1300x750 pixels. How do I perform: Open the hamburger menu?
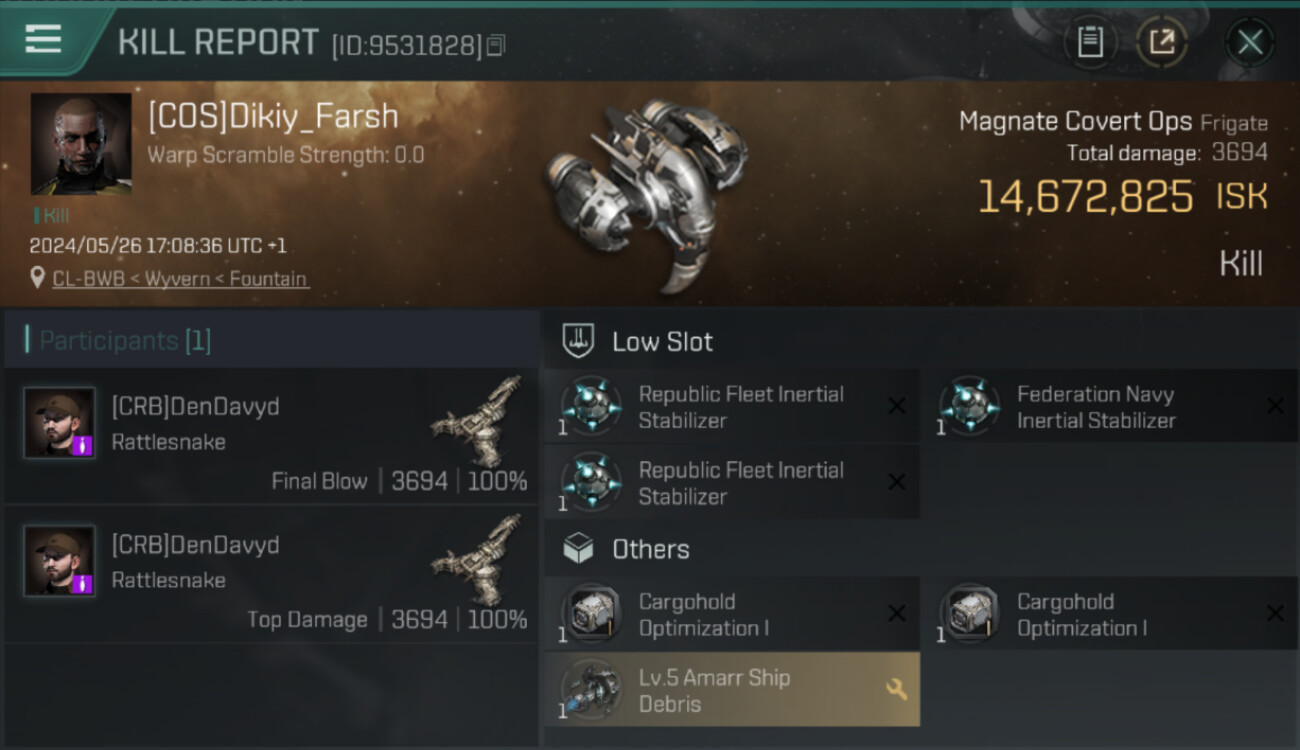[x=43, y=39]
